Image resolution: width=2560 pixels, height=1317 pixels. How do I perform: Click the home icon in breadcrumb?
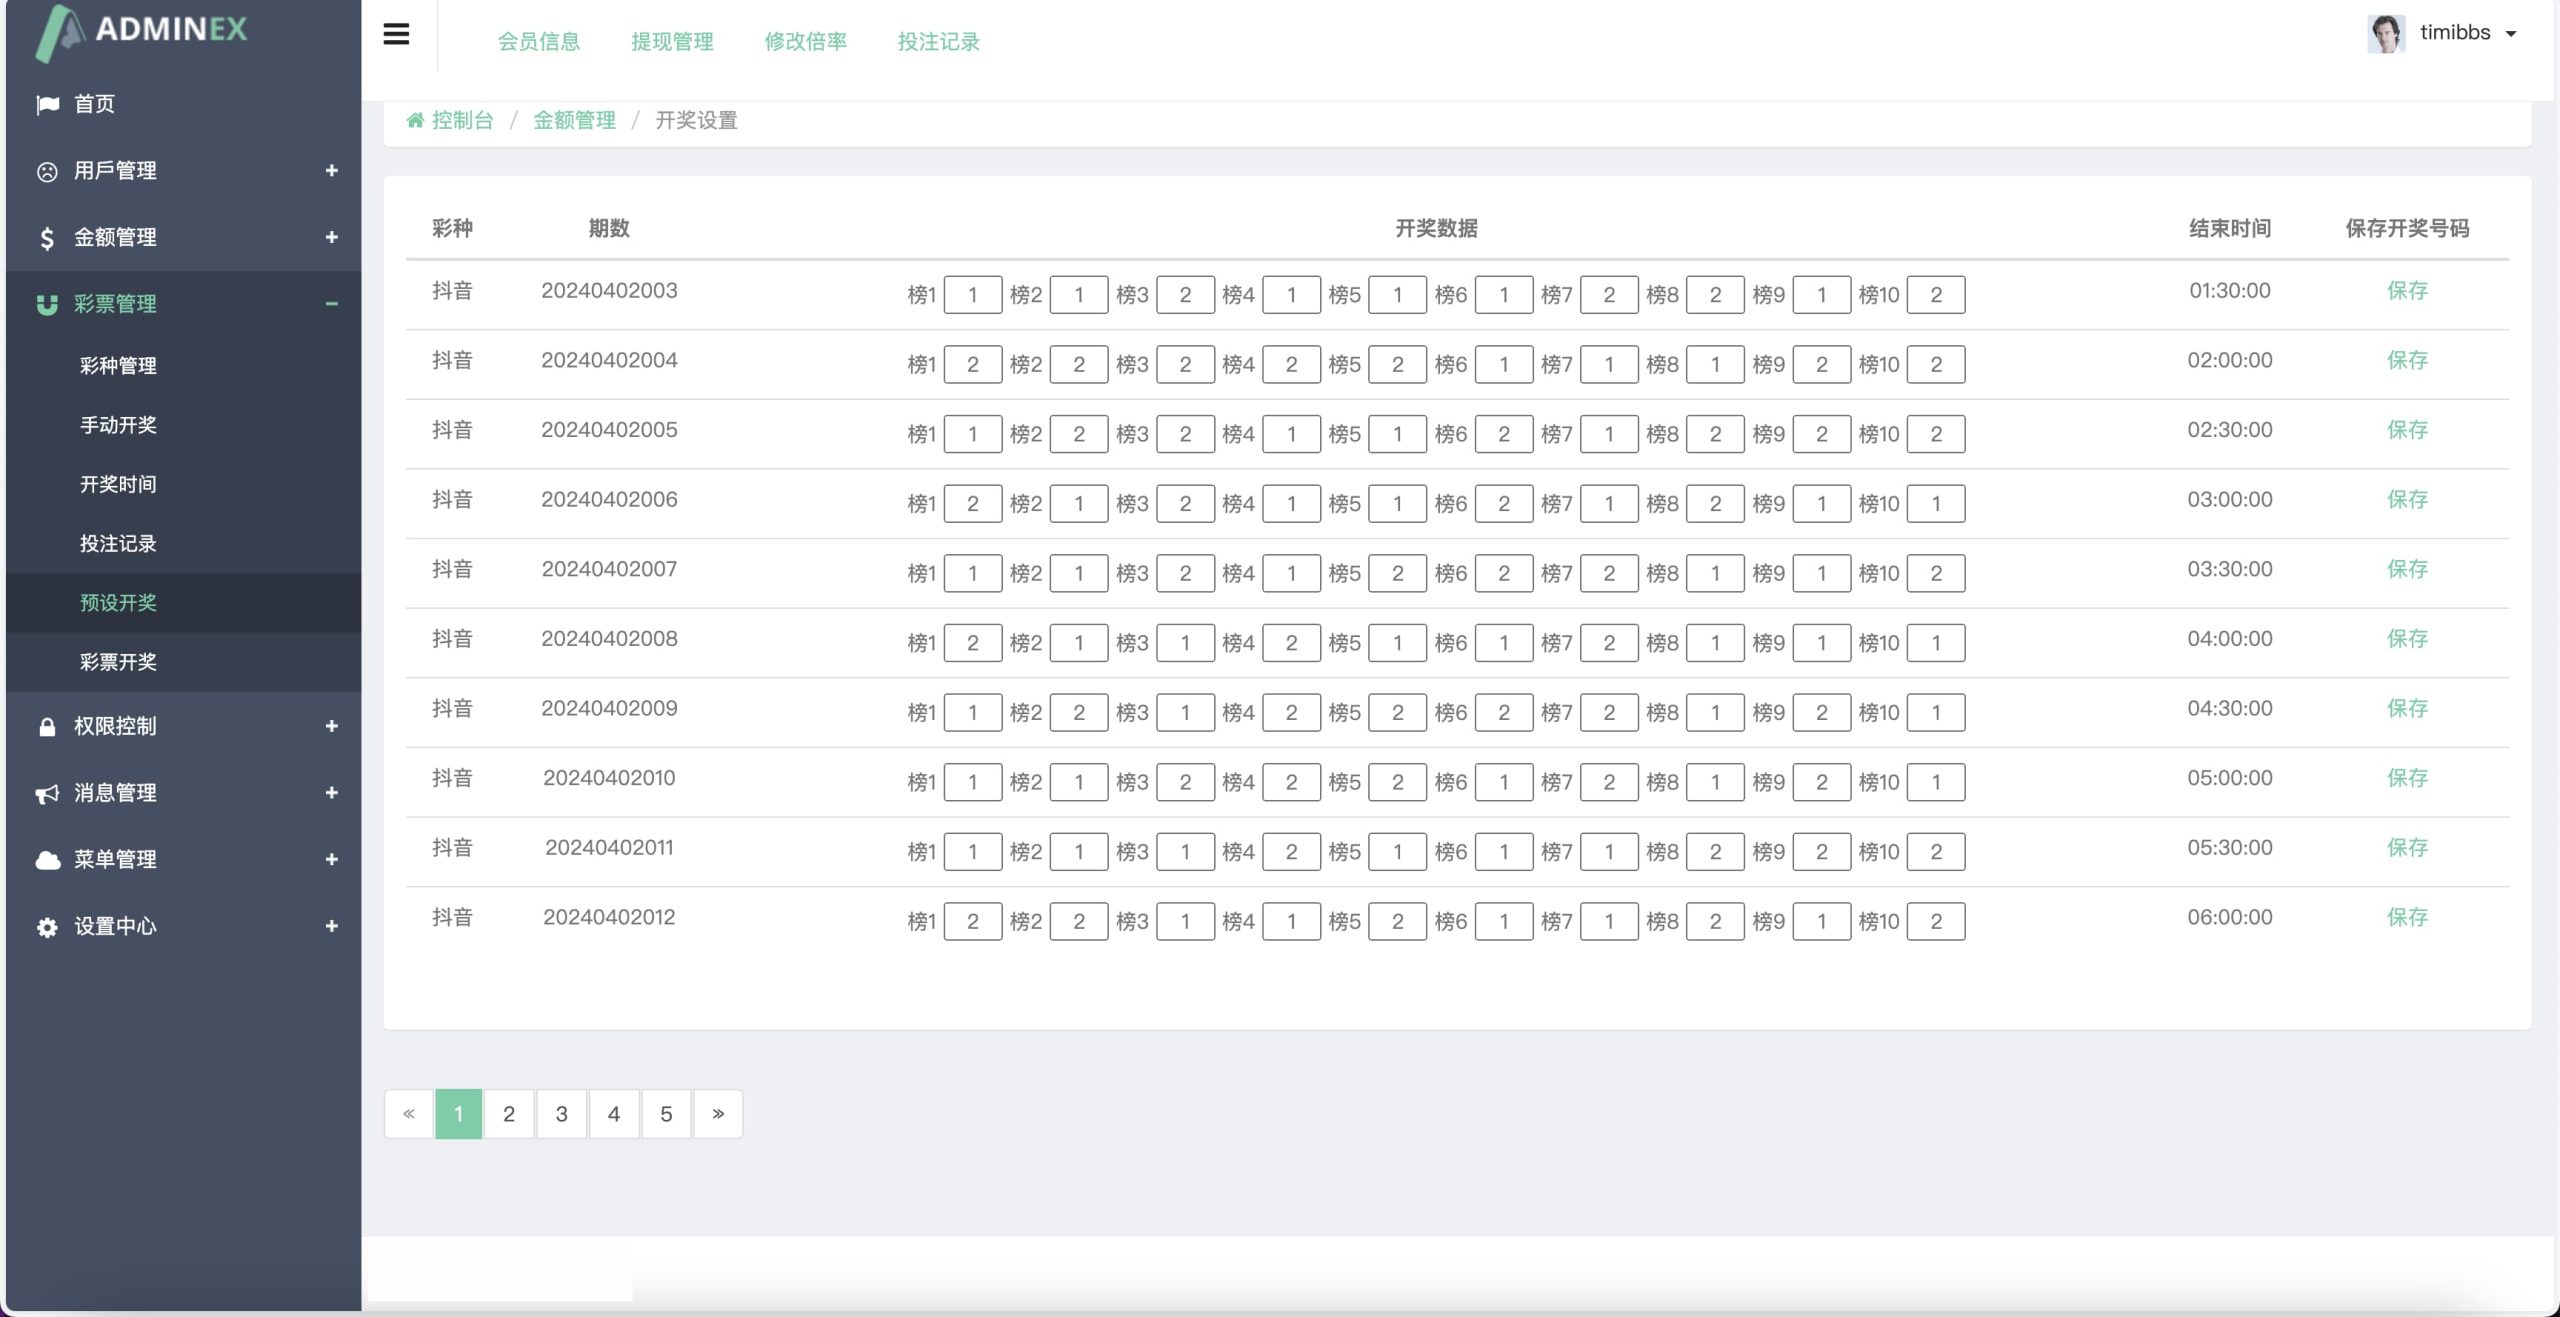415,121
